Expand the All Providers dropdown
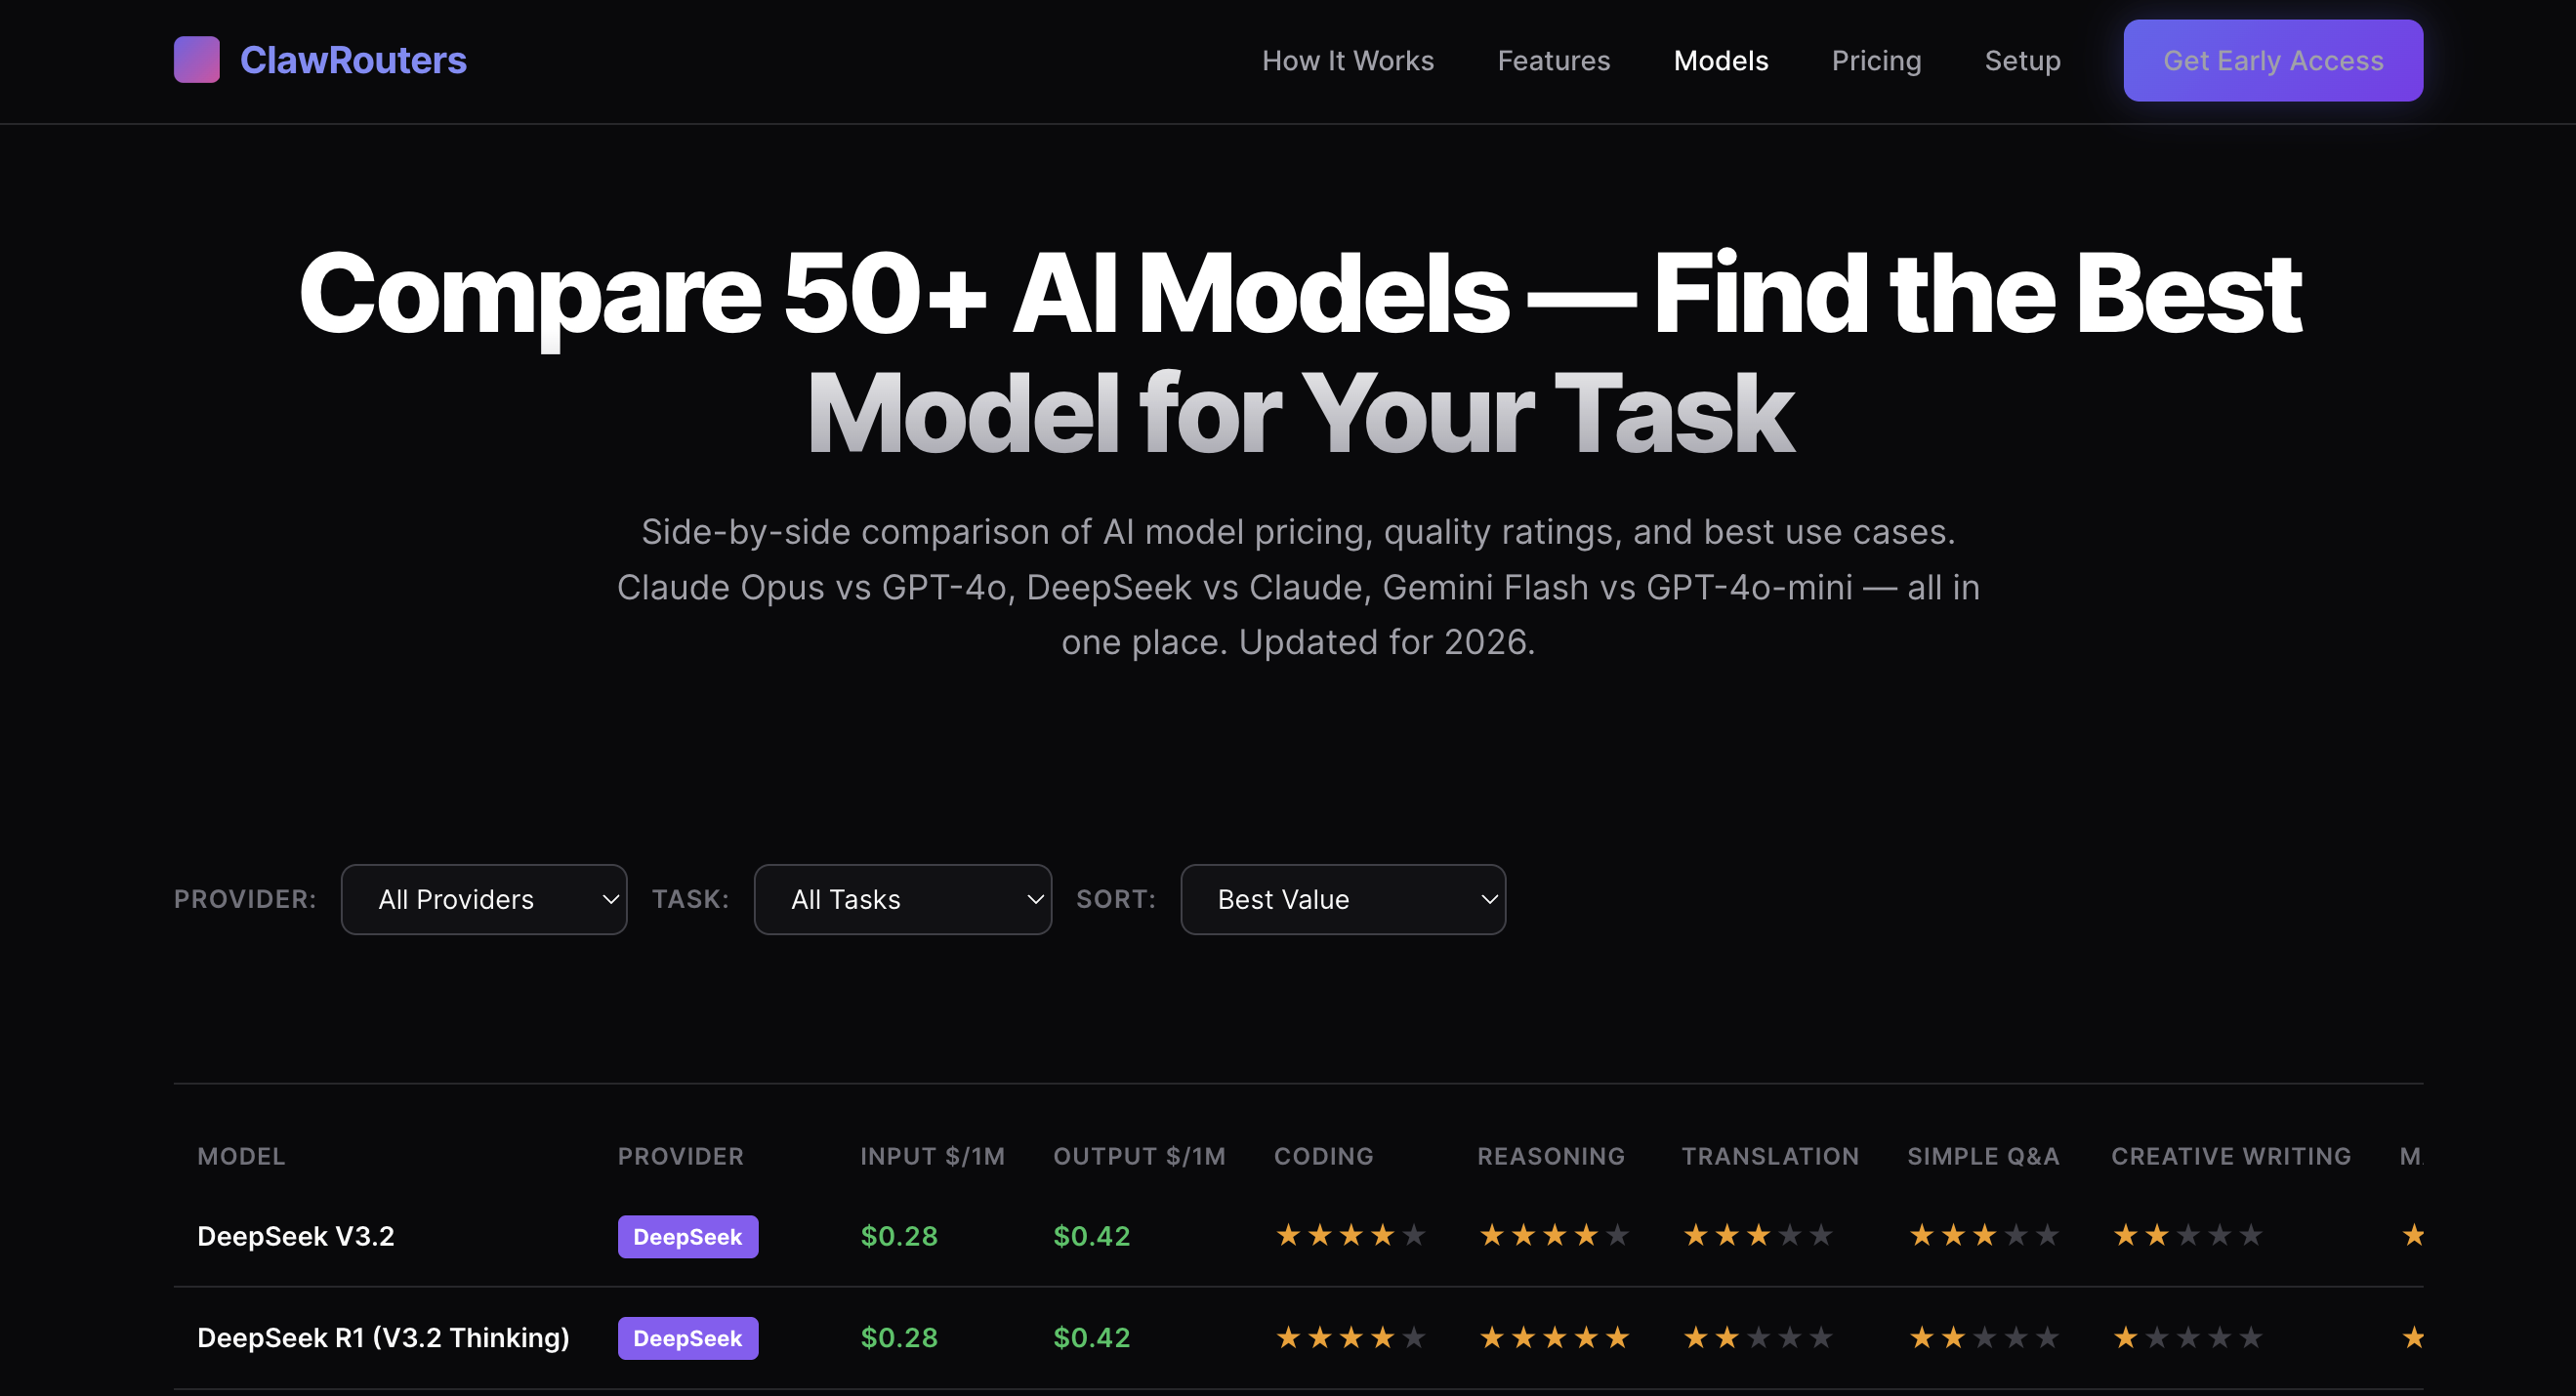 pos(484,899)
